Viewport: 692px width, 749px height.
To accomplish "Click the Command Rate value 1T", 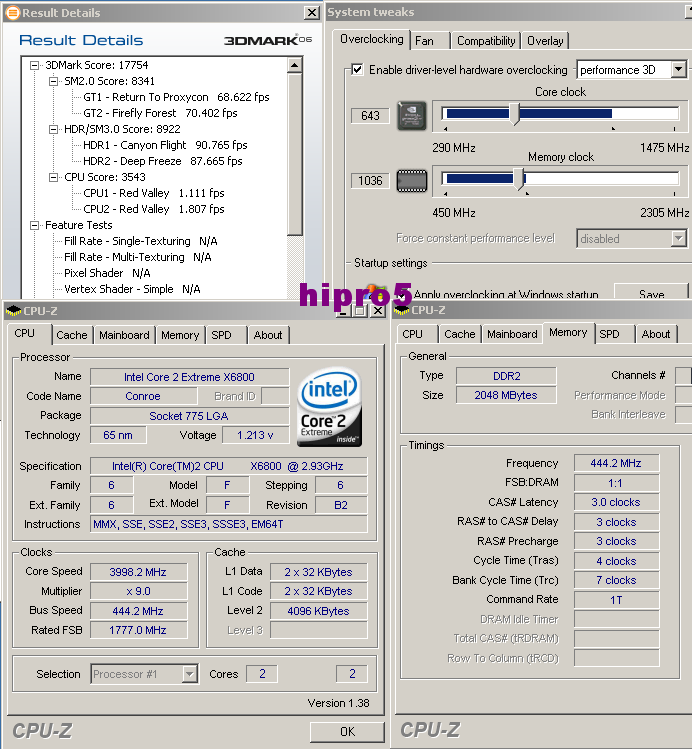I will pos(616,599).
